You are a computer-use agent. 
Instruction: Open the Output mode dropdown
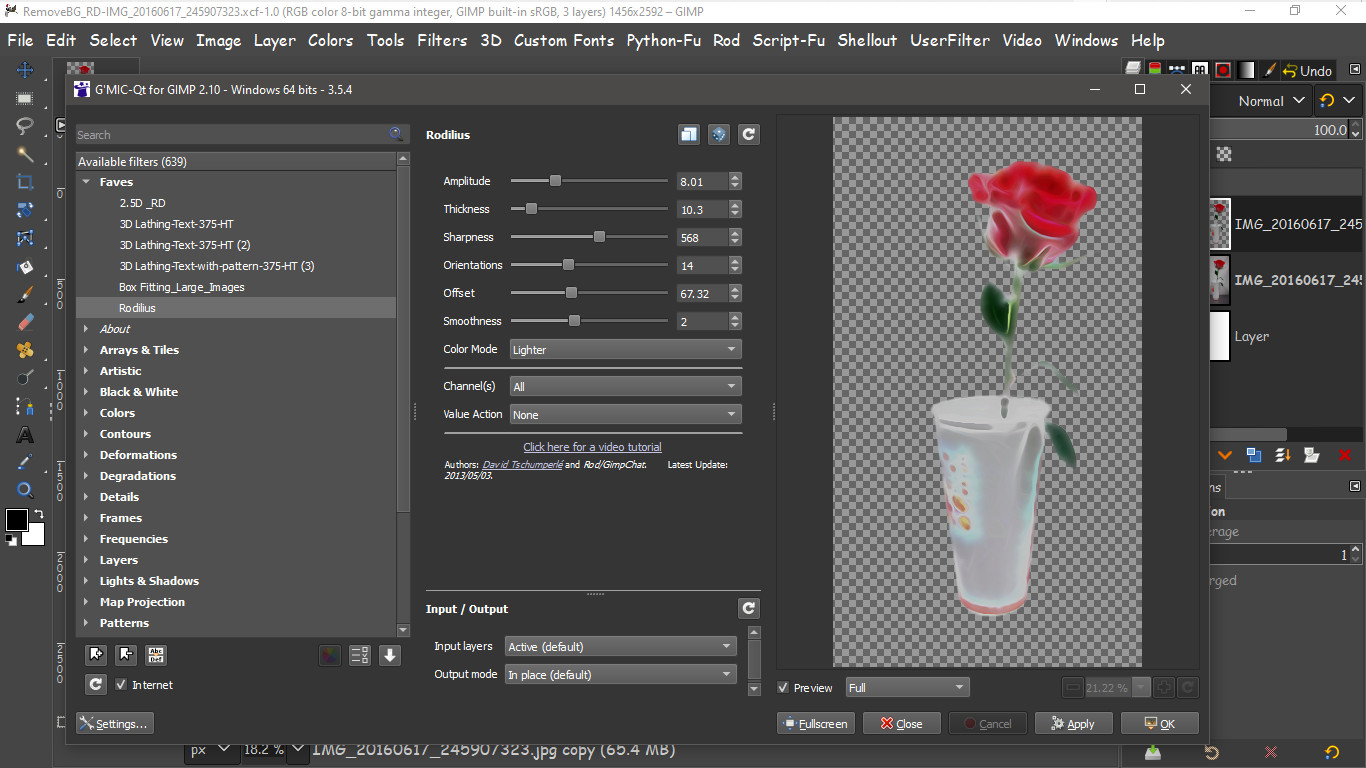(620, 675)
